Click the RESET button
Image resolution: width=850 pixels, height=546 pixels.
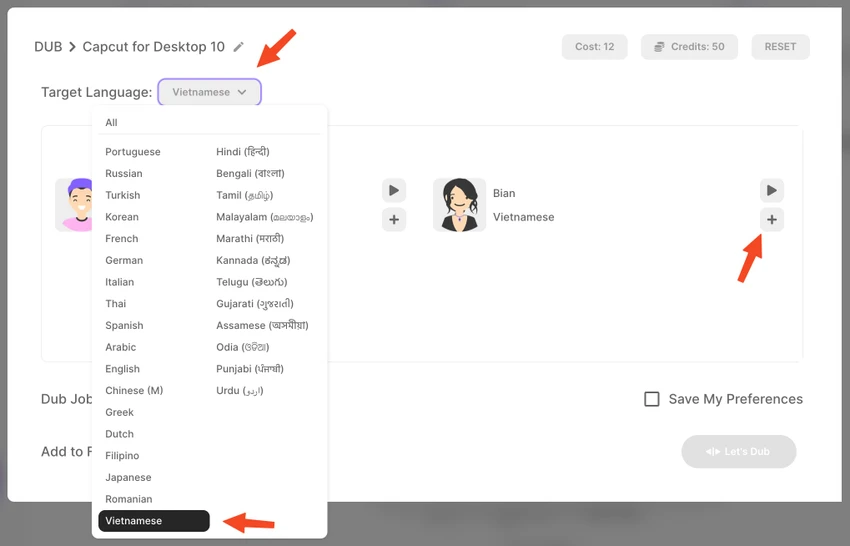[x=780, y=47]
